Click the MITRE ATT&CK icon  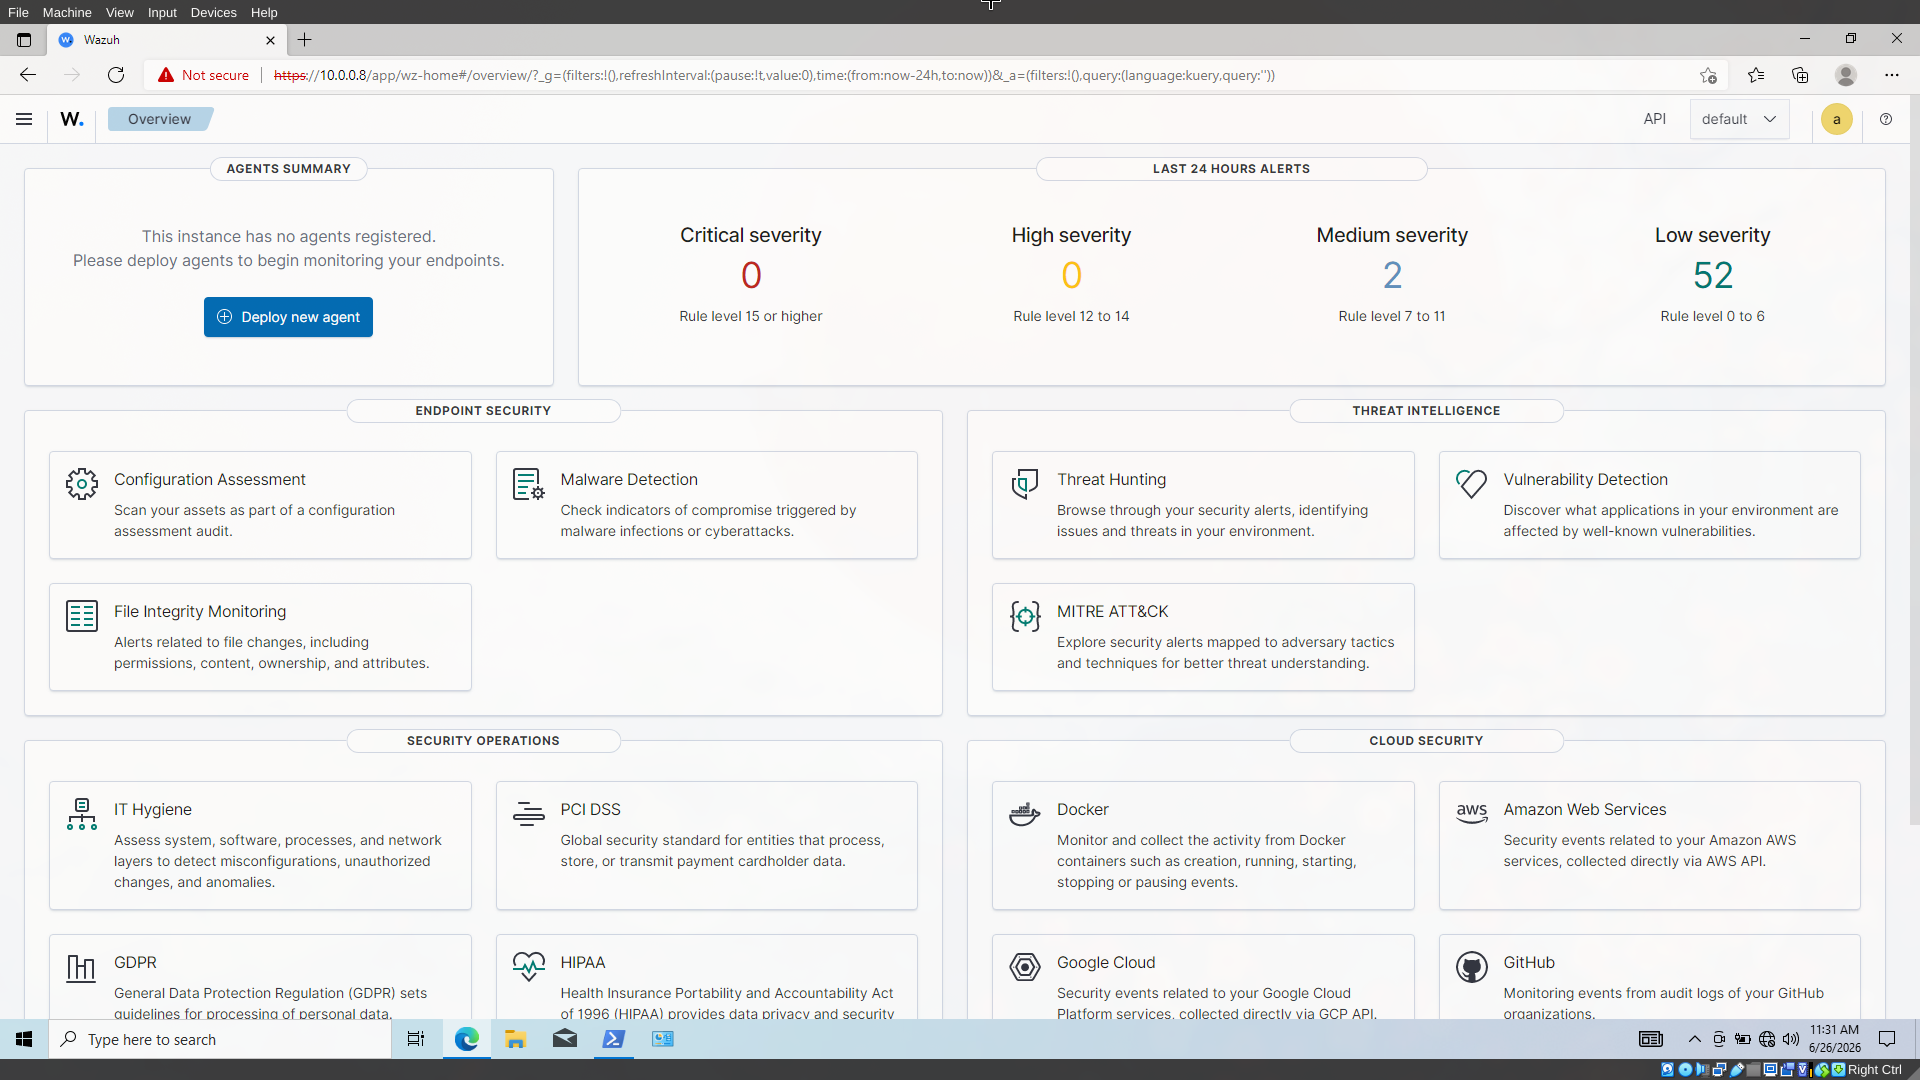[1025, 616]
